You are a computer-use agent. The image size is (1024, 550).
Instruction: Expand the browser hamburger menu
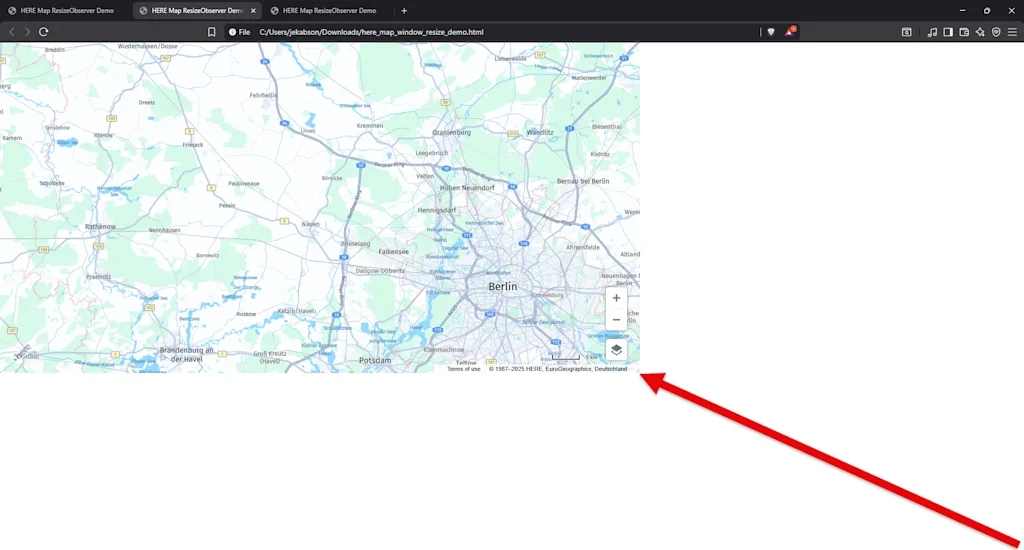click(x=1012, y=32)
